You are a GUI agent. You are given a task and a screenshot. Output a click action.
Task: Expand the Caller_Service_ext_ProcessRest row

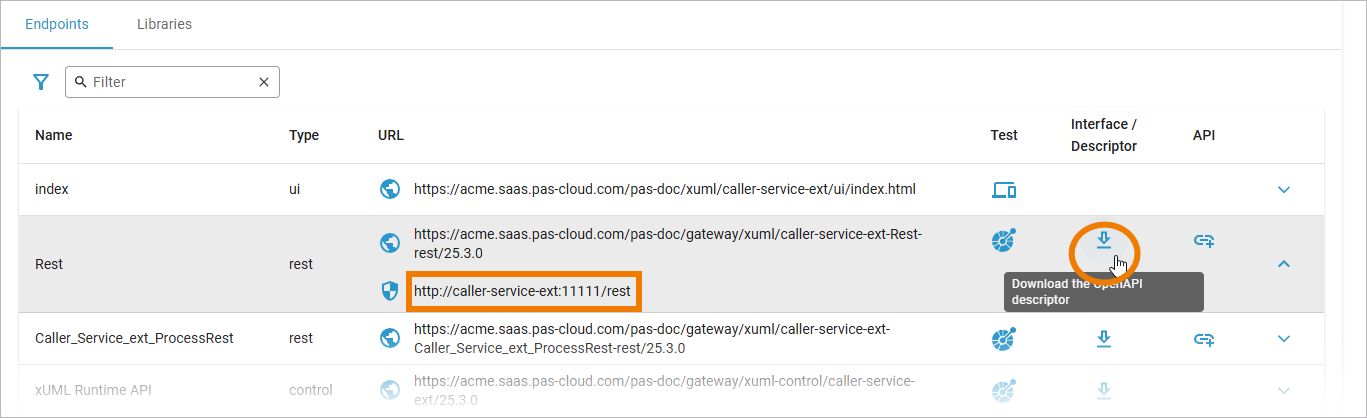tap(1285, 339)
